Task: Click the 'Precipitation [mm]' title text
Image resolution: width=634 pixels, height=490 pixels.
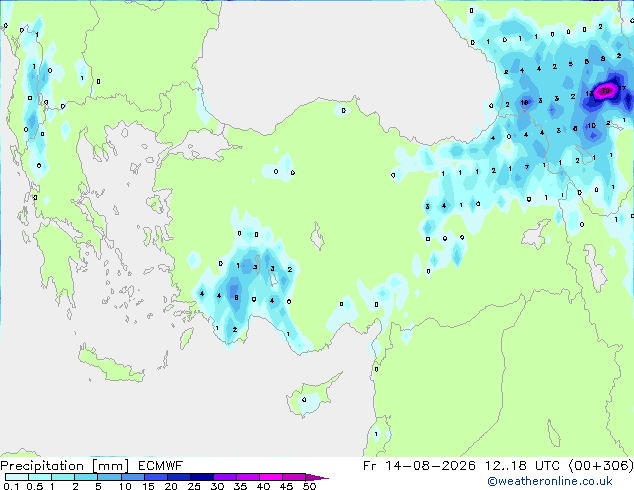Action: coord(64,466)
